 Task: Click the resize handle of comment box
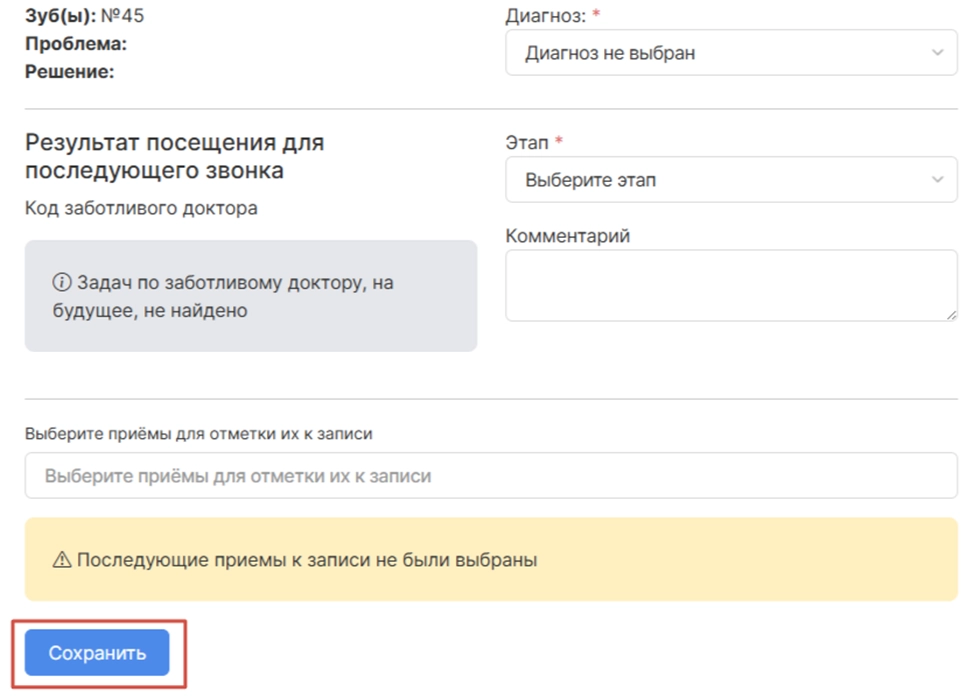point(951,314)
